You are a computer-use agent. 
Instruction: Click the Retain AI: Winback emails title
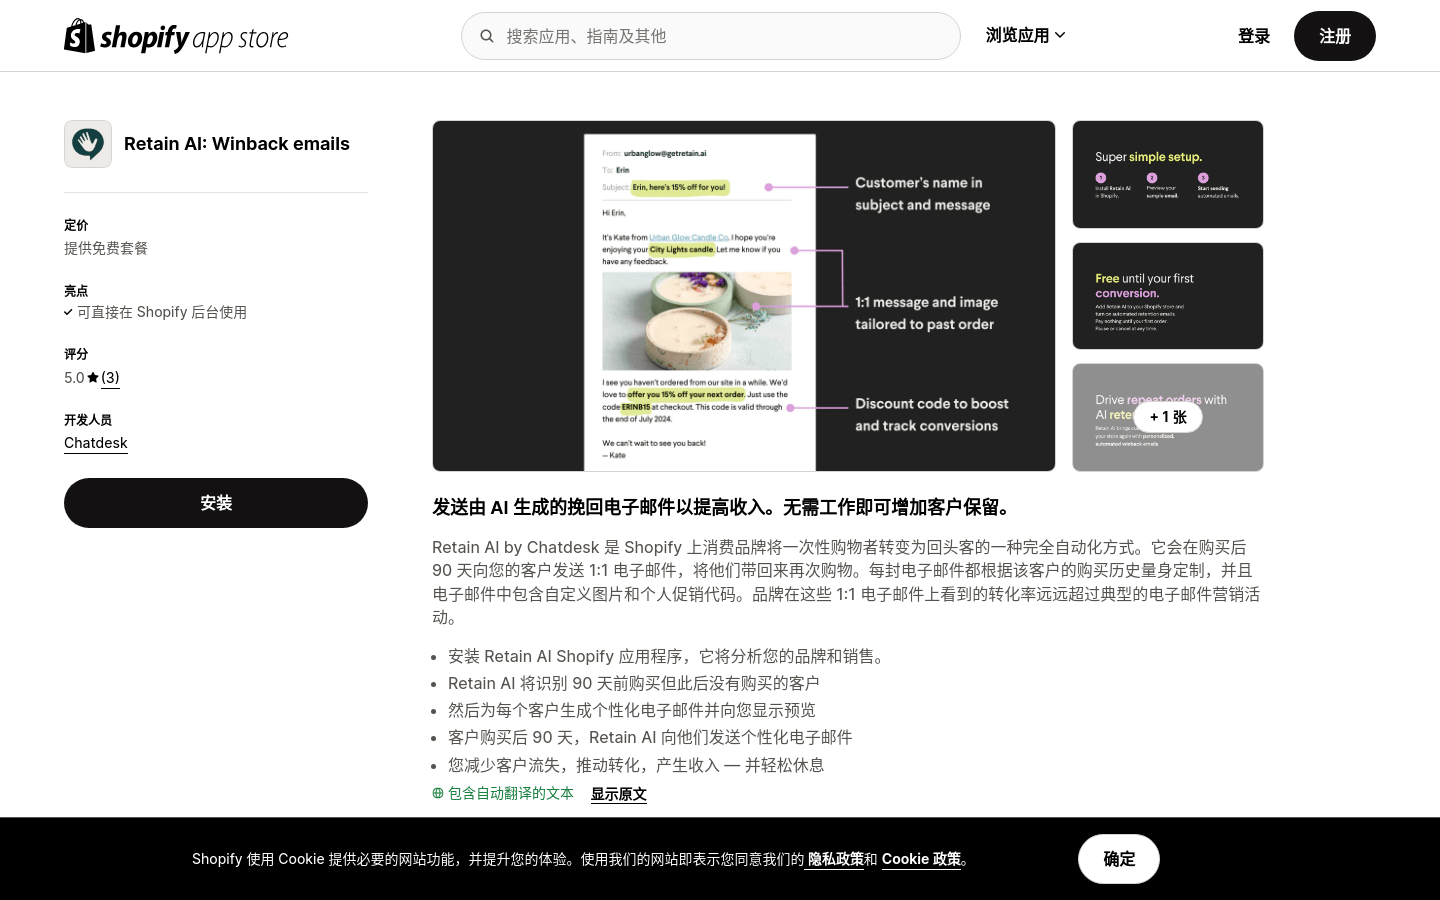(237, 144)
